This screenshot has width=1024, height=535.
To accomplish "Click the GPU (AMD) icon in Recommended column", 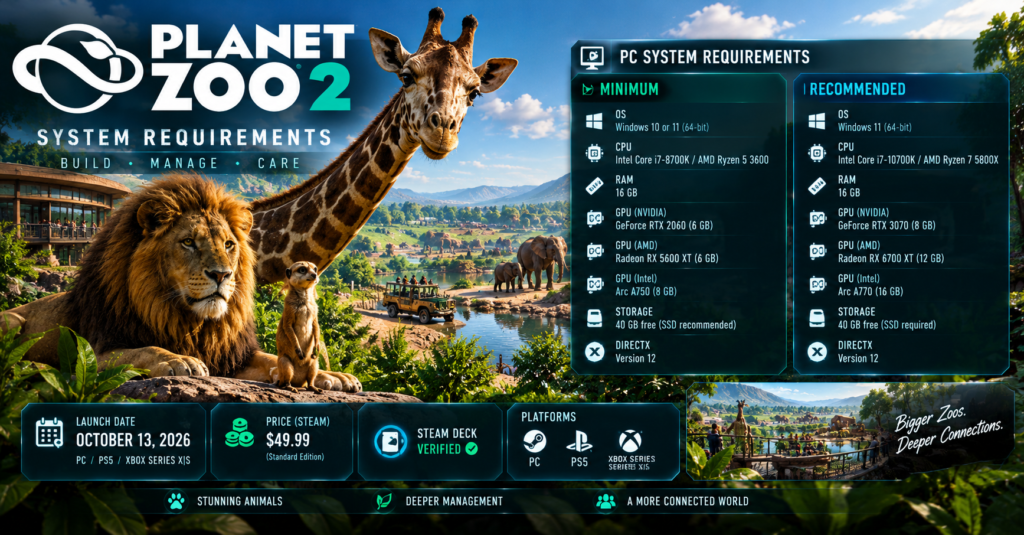I will pos(818,251).
